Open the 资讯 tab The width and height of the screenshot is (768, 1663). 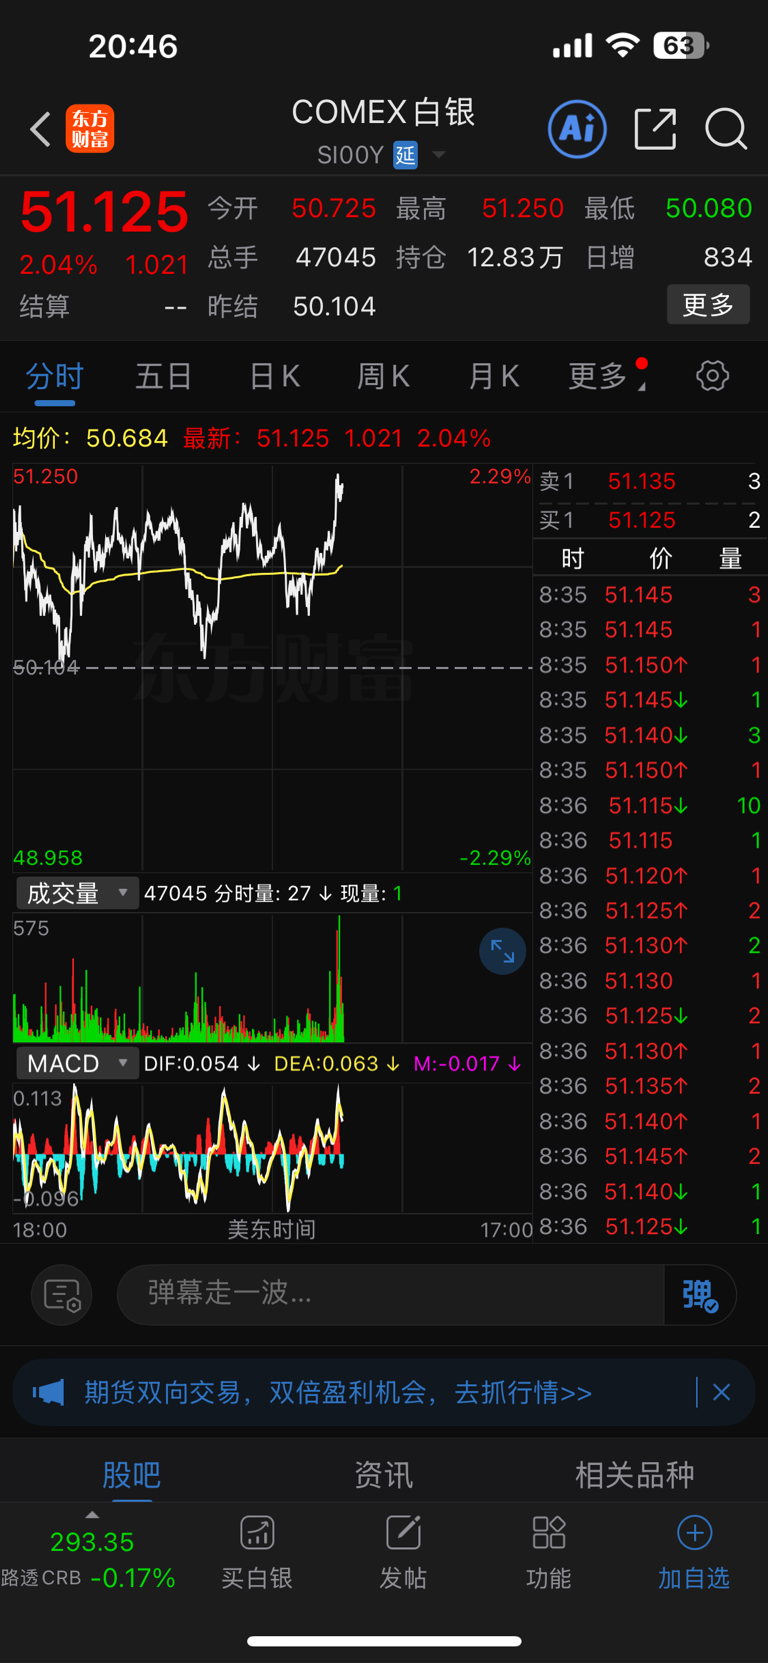click(384, 1474)
